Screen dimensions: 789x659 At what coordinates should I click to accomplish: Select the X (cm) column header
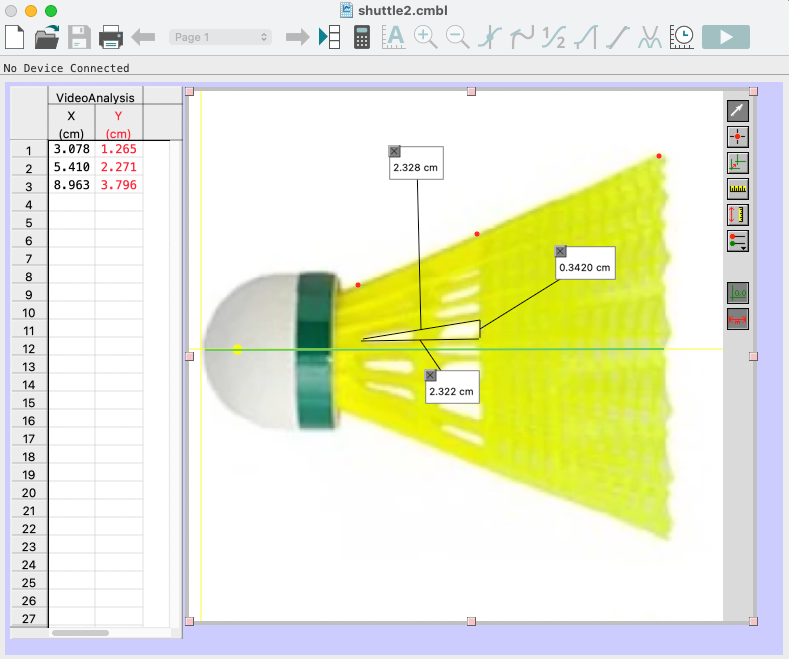coord(71,124)
